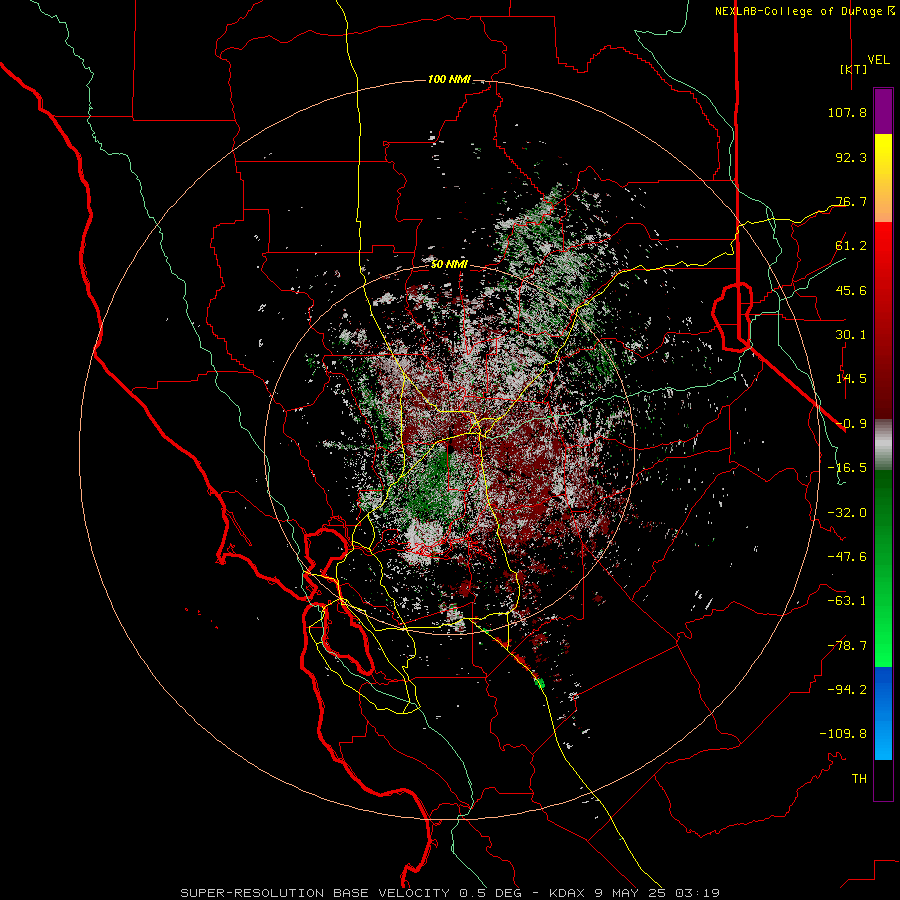
Task: Select the -32.0 velocity scale value
Action: click(x=847, y=512)
